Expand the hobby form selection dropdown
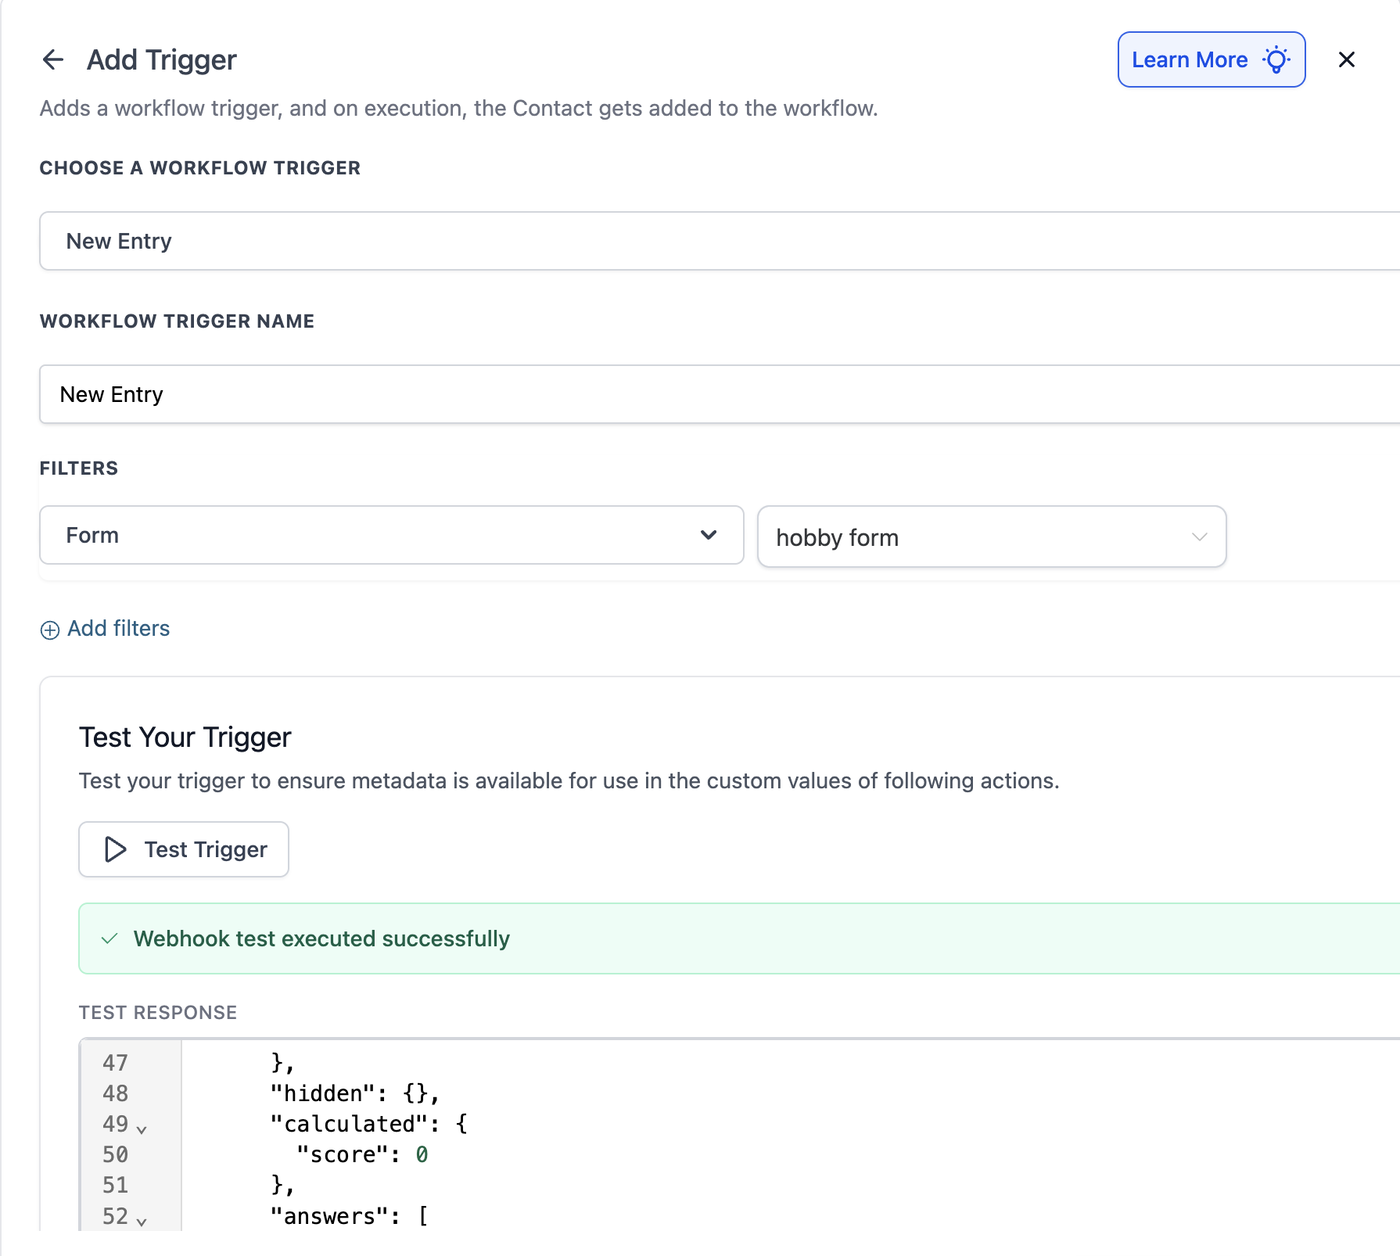This screenshot has height=1256, width=1400. 992,537
